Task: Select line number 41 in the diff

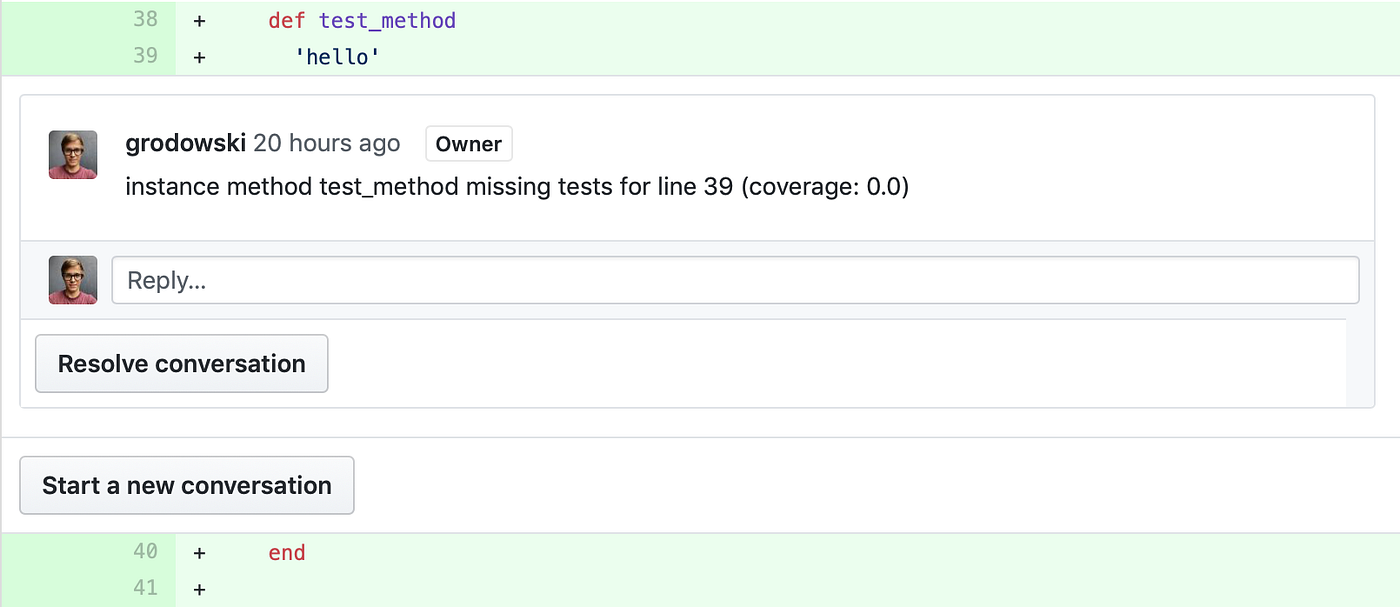Action: pos(145,588)
